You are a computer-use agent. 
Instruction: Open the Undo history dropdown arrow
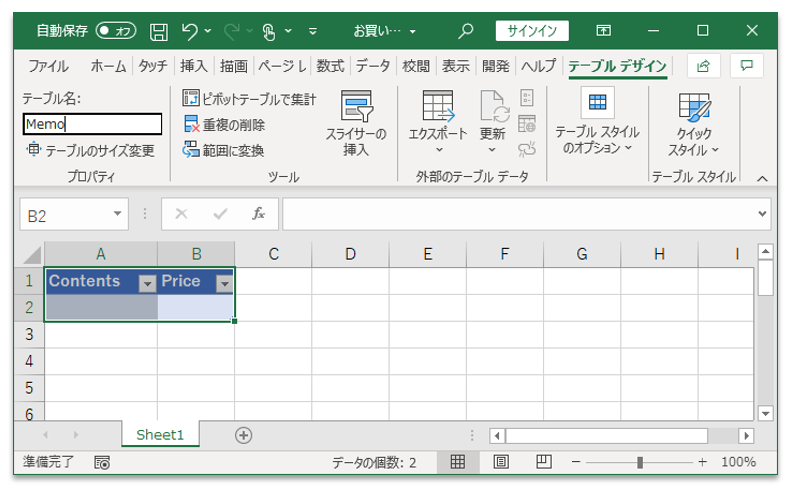tap(208, 31)
